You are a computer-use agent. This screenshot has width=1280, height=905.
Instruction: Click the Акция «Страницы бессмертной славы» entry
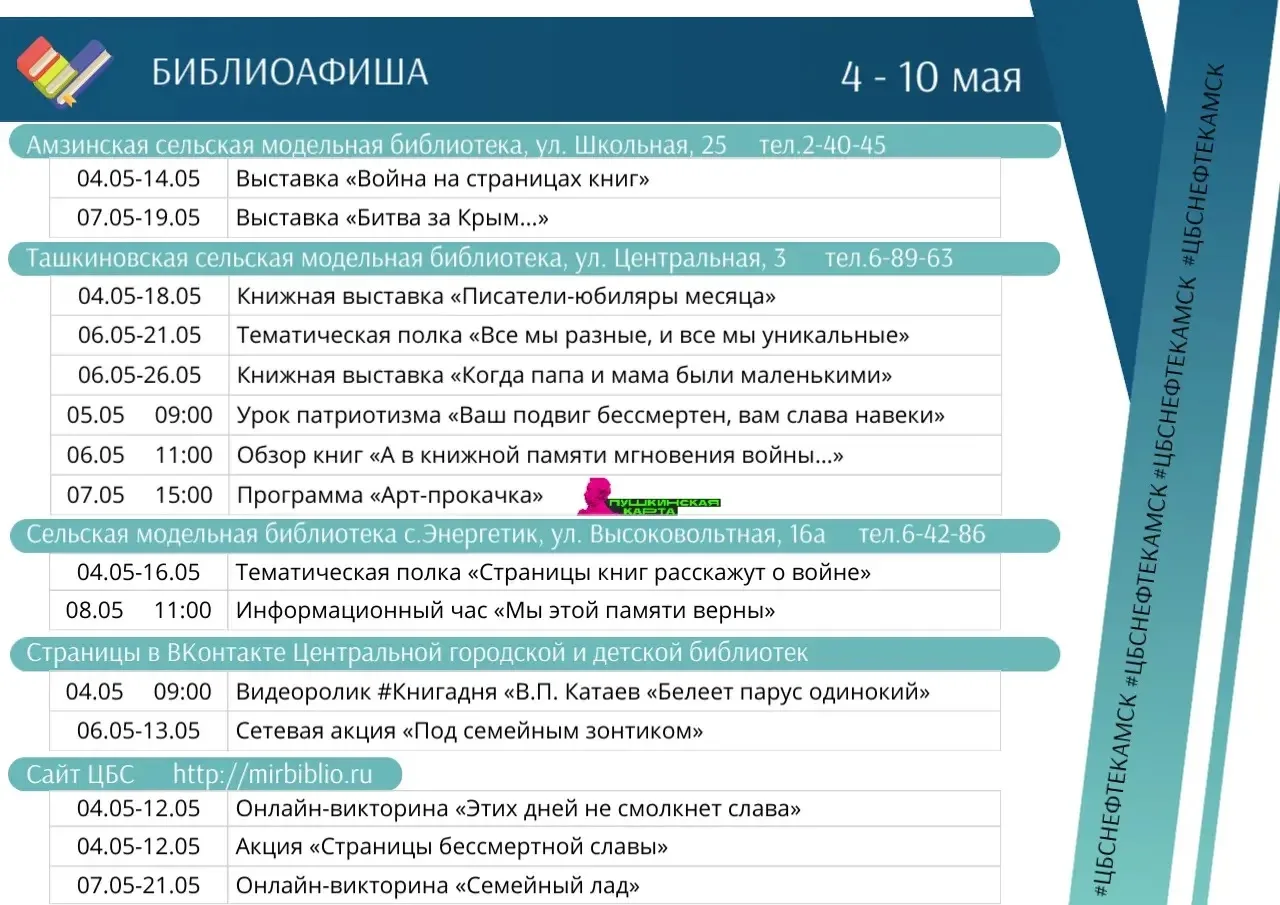click(451, 847)
